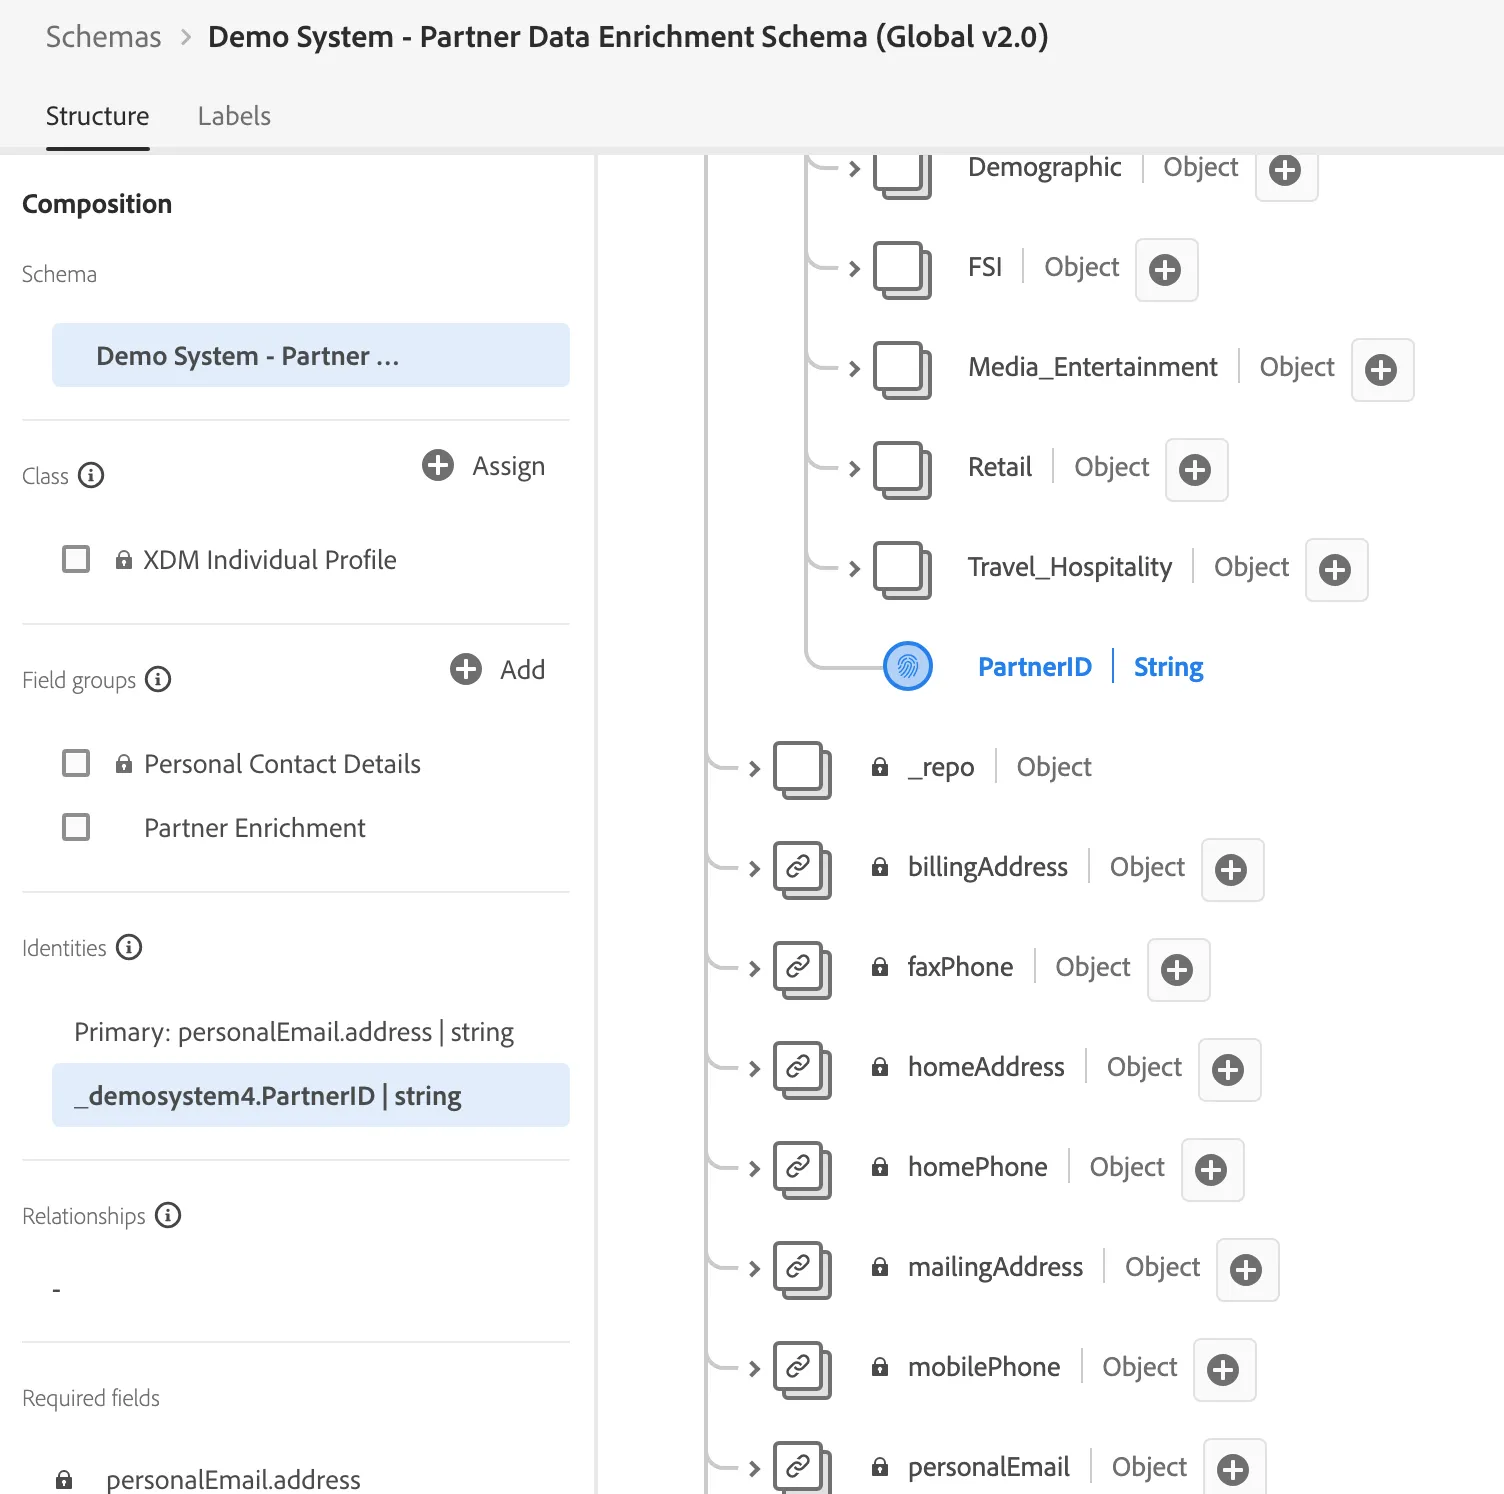Screen dimensions: 1504x1494
Task: Assign a class to the schema
Action: point(484,466)
